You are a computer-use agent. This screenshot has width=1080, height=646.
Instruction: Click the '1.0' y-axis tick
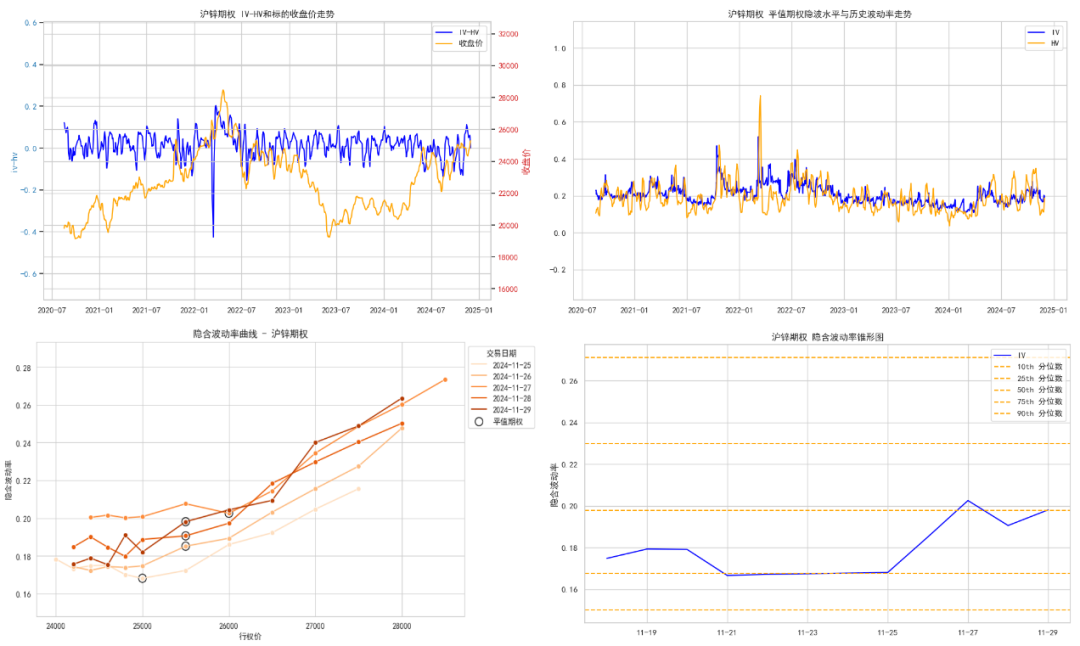coord(559,48)
